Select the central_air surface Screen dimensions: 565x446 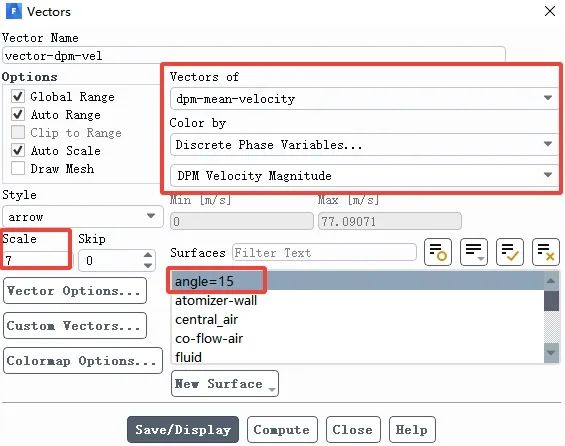[357, 319]
